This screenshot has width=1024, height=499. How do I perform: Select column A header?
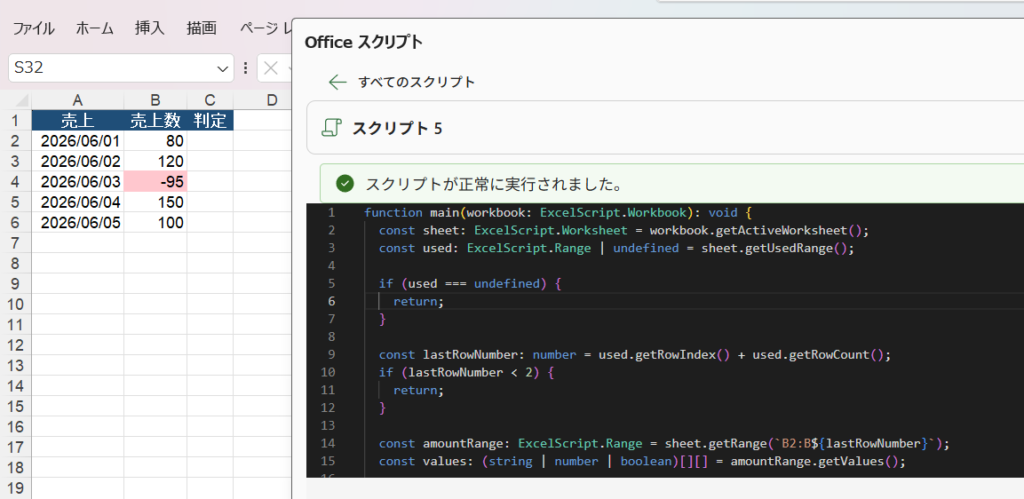78,101
